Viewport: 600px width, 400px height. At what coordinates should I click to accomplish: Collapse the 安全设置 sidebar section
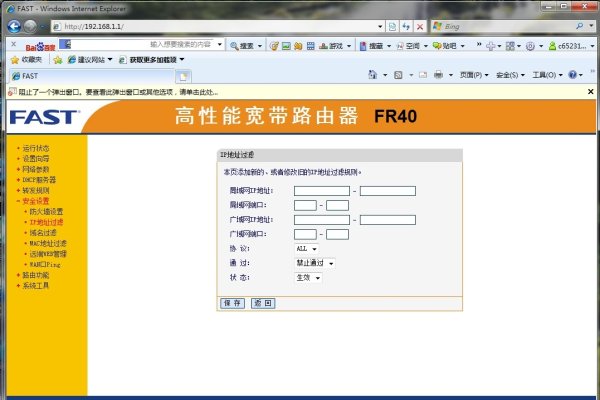[36, 201]
